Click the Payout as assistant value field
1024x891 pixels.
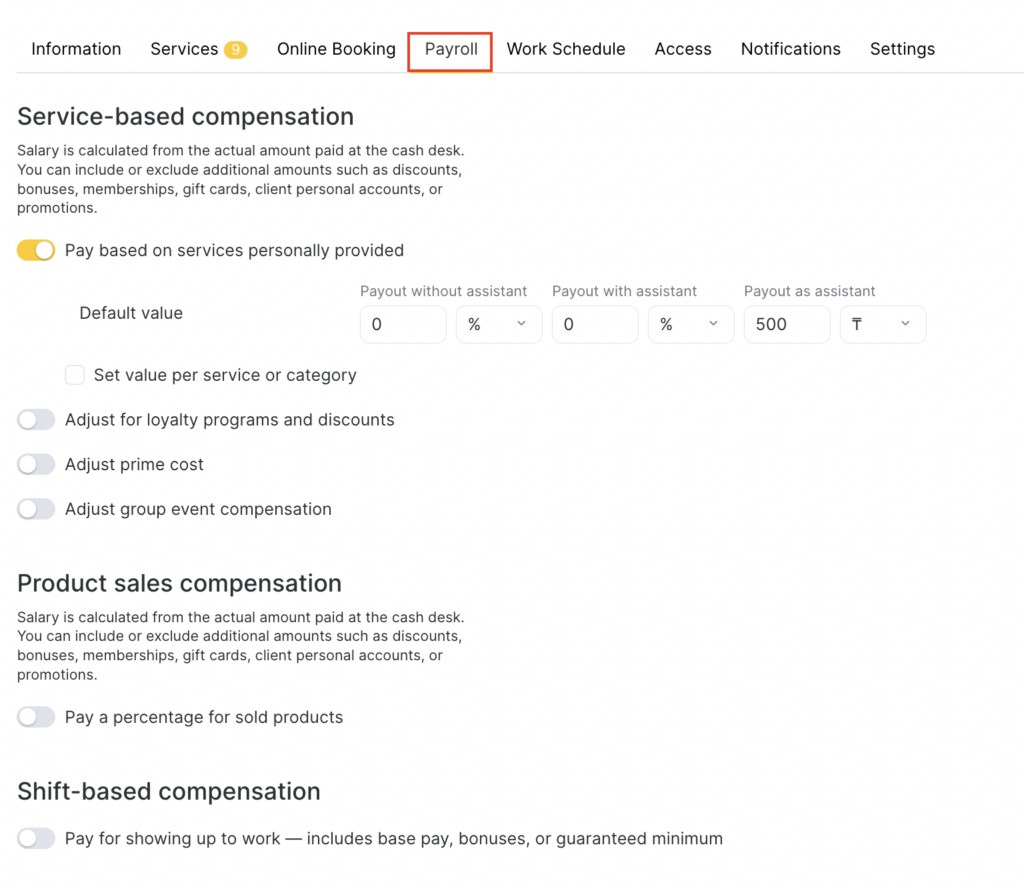(786, 325)
